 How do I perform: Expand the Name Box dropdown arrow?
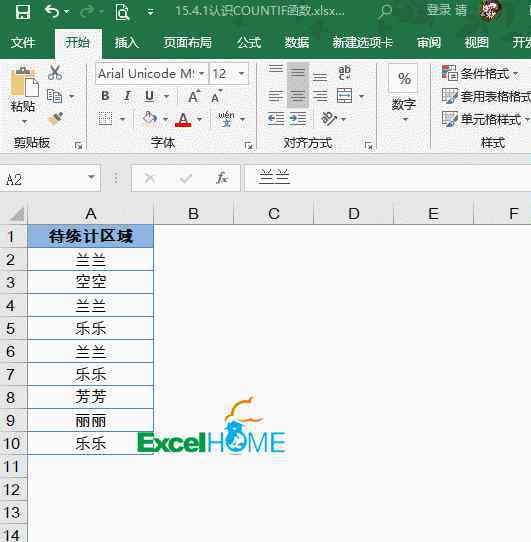click(91, 177)
